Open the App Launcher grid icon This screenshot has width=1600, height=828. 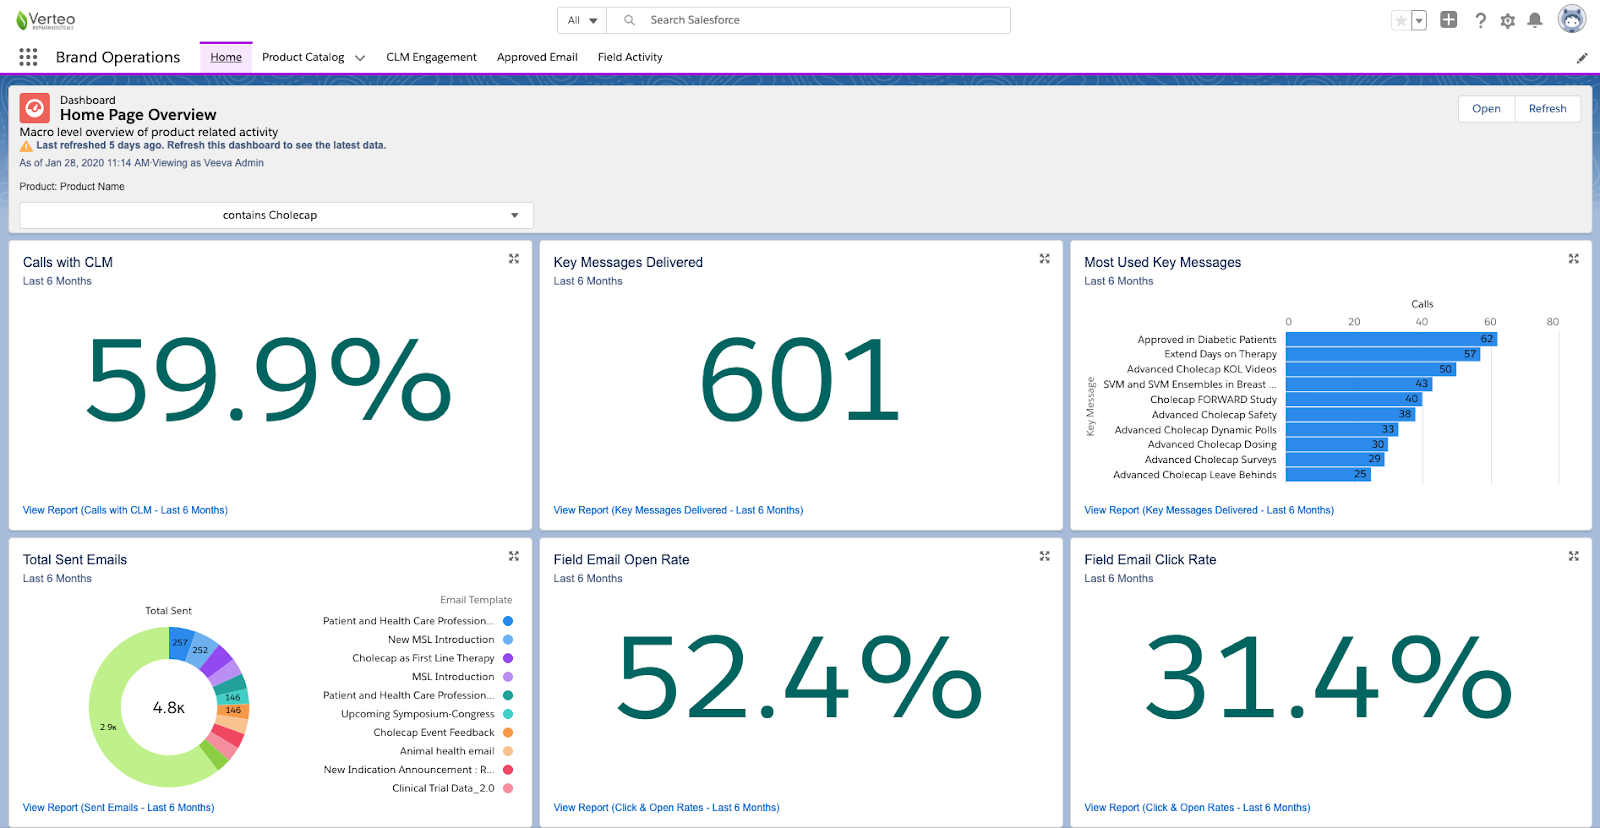(28, 57)
